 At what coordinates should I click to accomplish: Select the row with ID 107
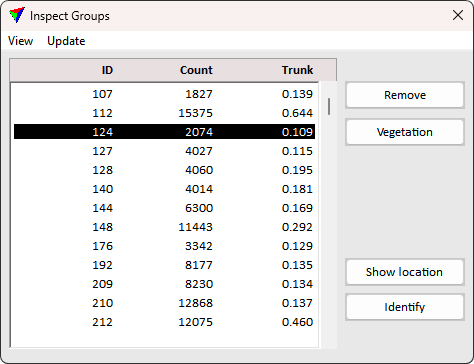click(164, 94)
